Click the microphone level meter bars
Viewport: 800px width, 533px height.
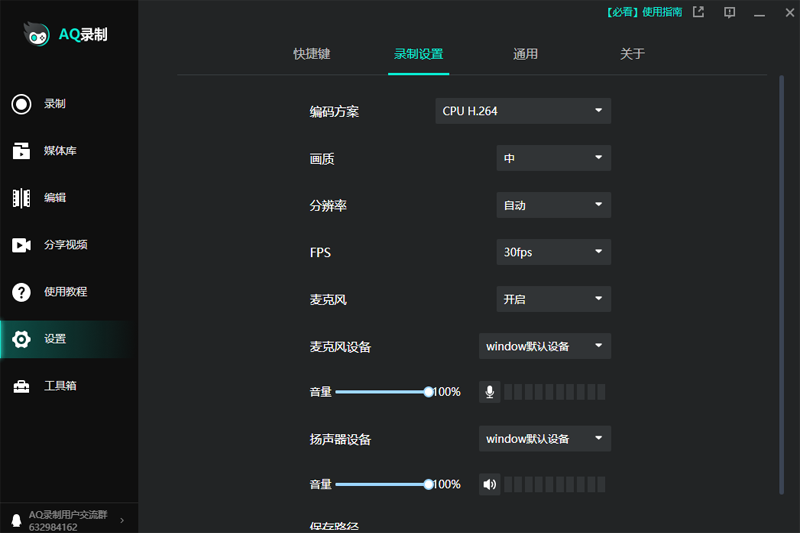click(555, 392)
